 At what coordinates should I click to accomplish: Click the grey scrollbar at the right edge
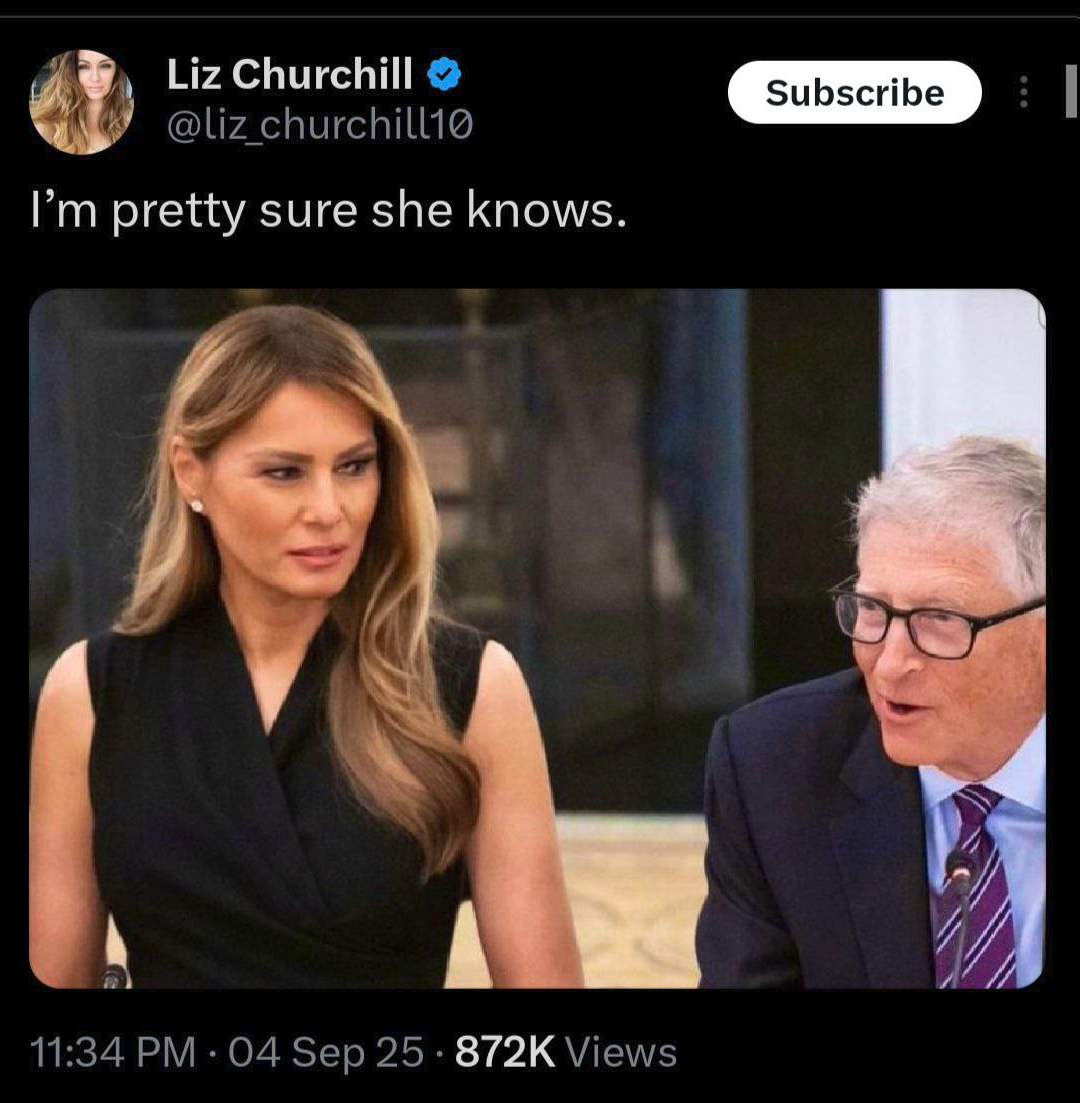click(1071, 91)
